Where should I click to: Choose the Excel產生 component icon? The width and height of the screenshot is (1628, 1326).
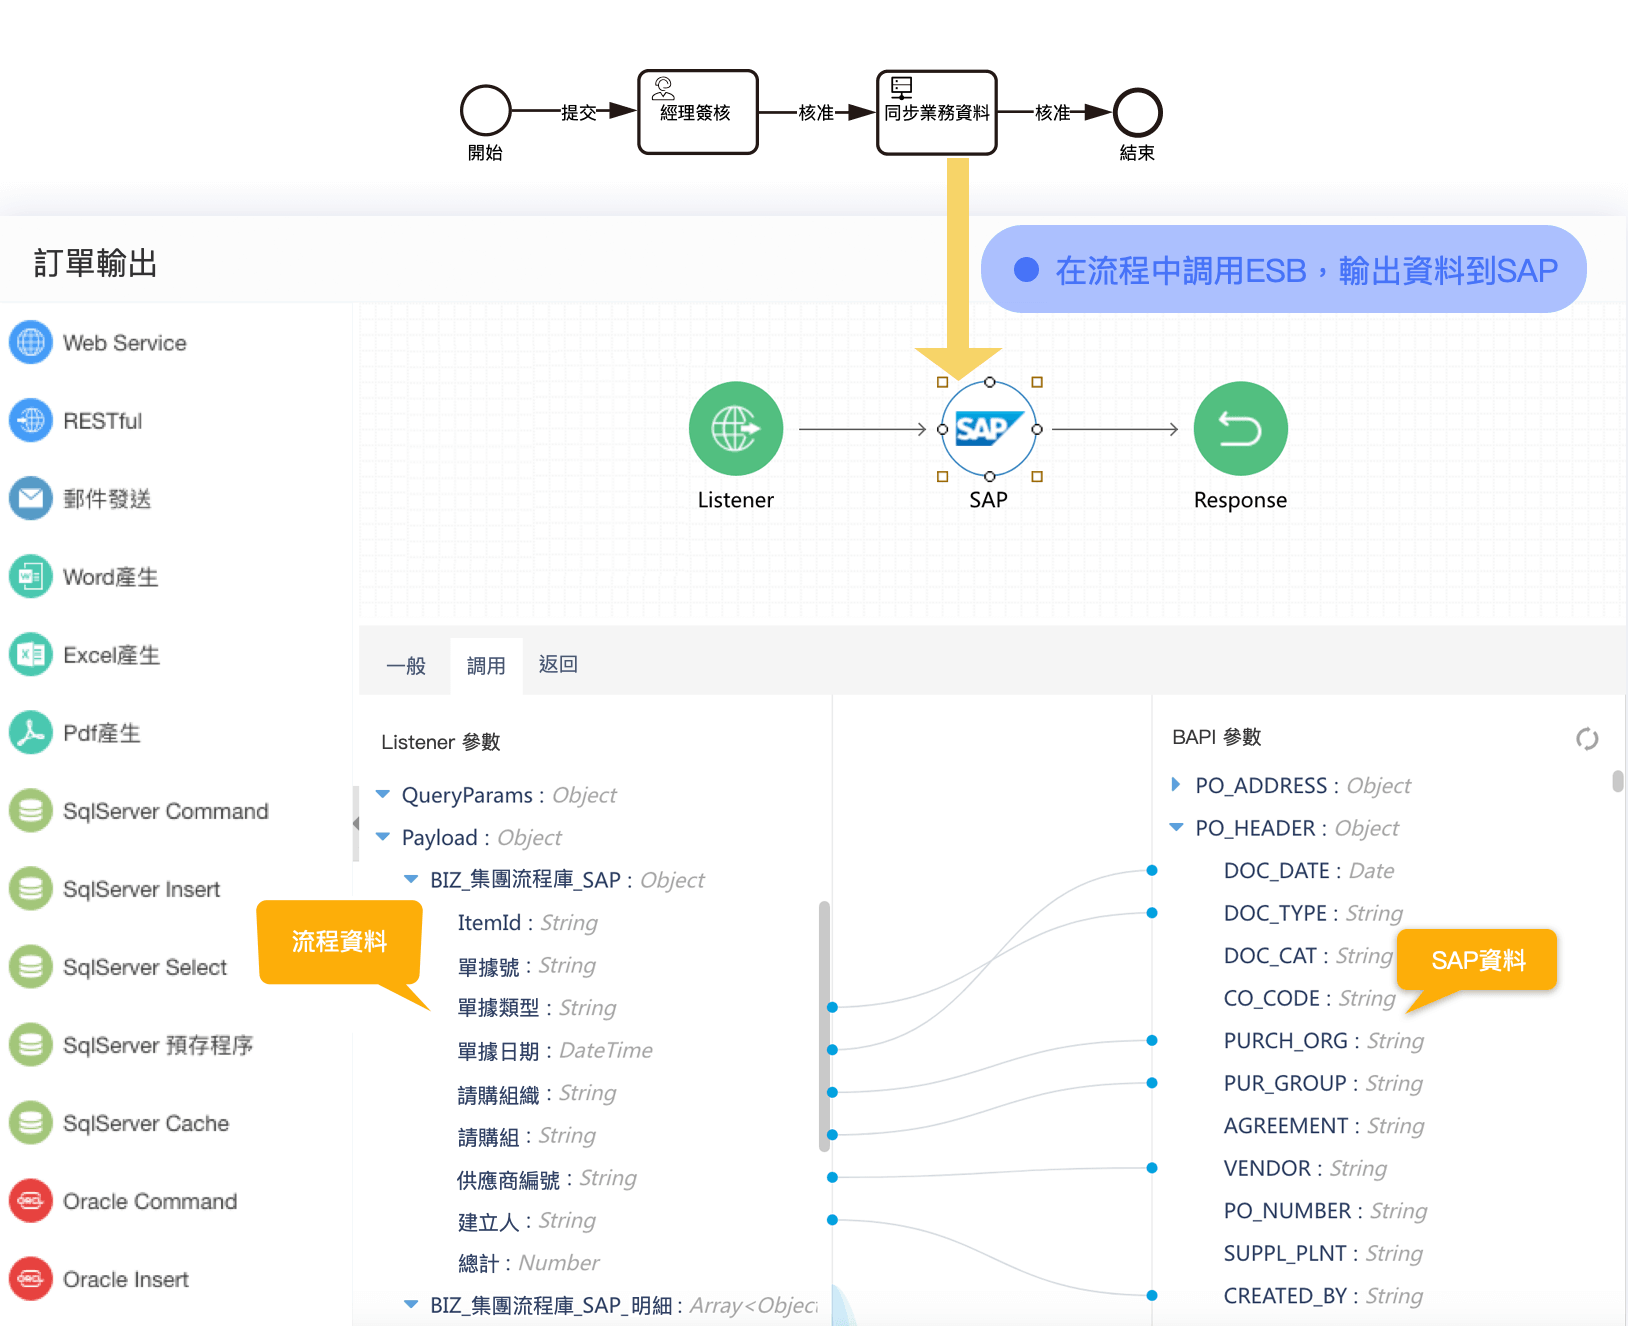tap(31, 655)
